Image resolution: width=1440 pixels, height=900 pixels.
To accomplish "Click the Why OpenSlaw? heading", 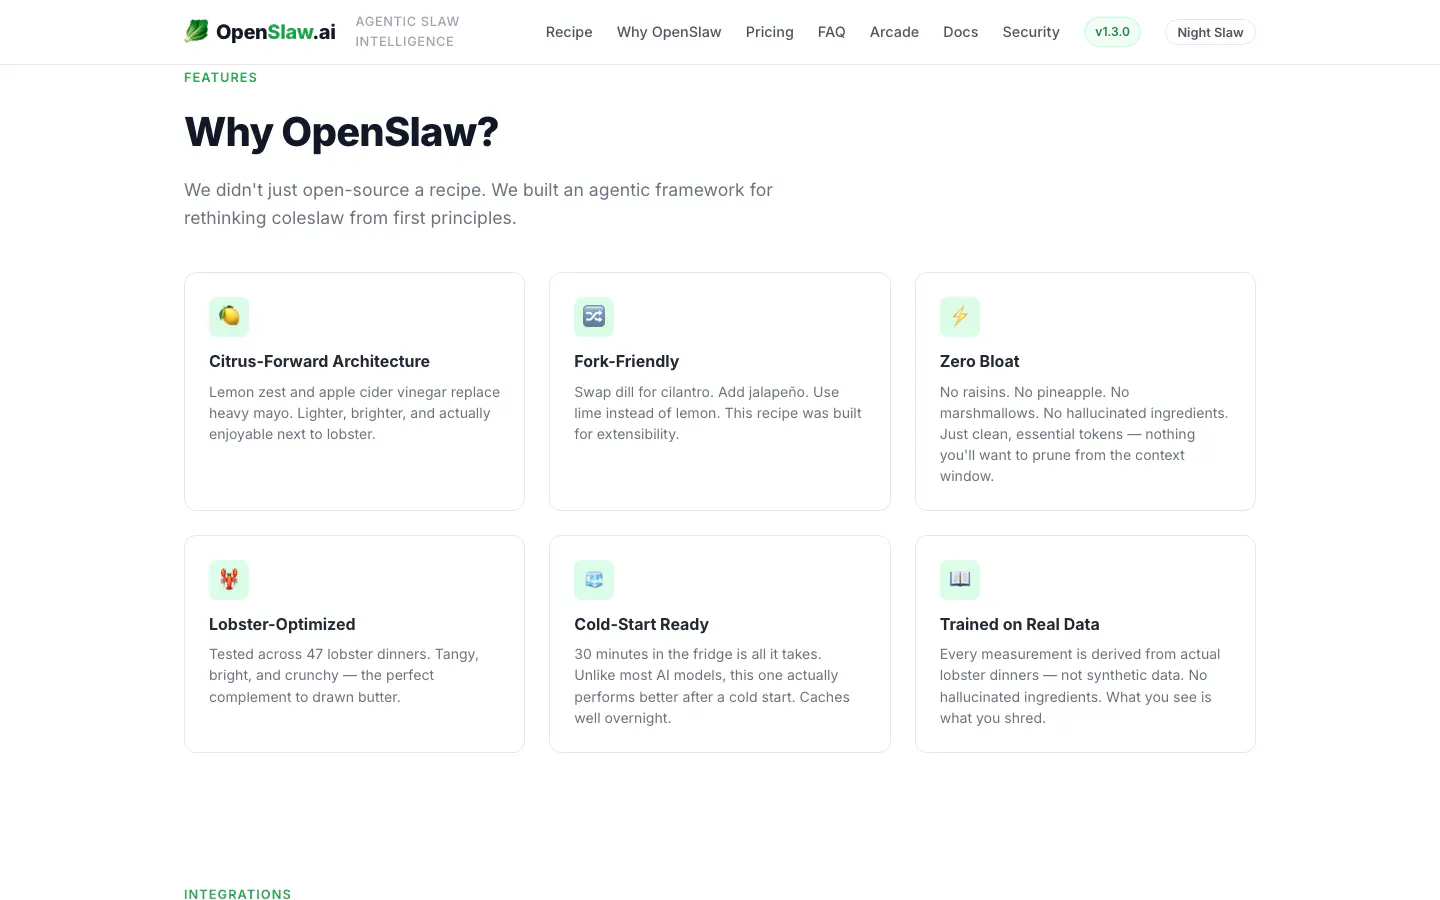I will 341,132.
